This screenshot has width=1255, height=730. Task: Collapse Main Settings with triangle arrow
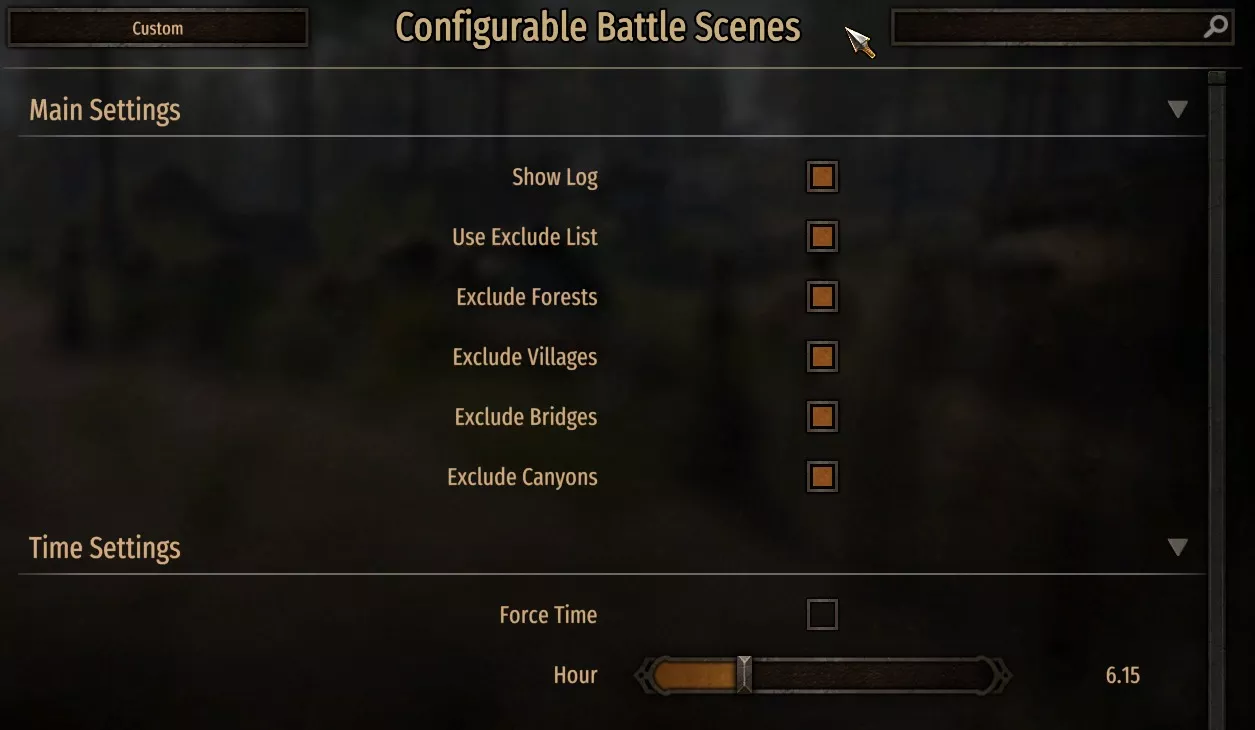(x=1178, y=109)
